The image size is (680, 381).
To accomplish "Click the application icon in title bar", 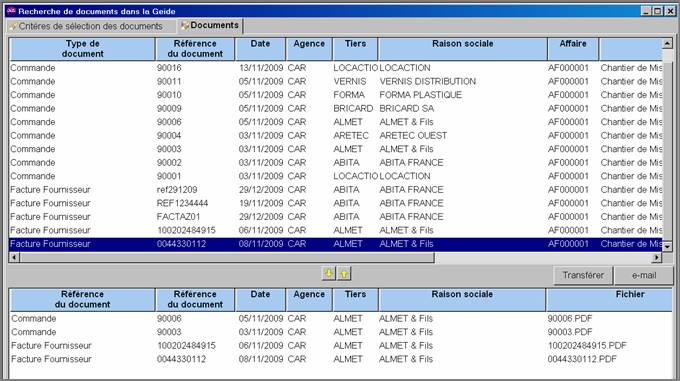I will pyautogui.click(x=11, y=11).
